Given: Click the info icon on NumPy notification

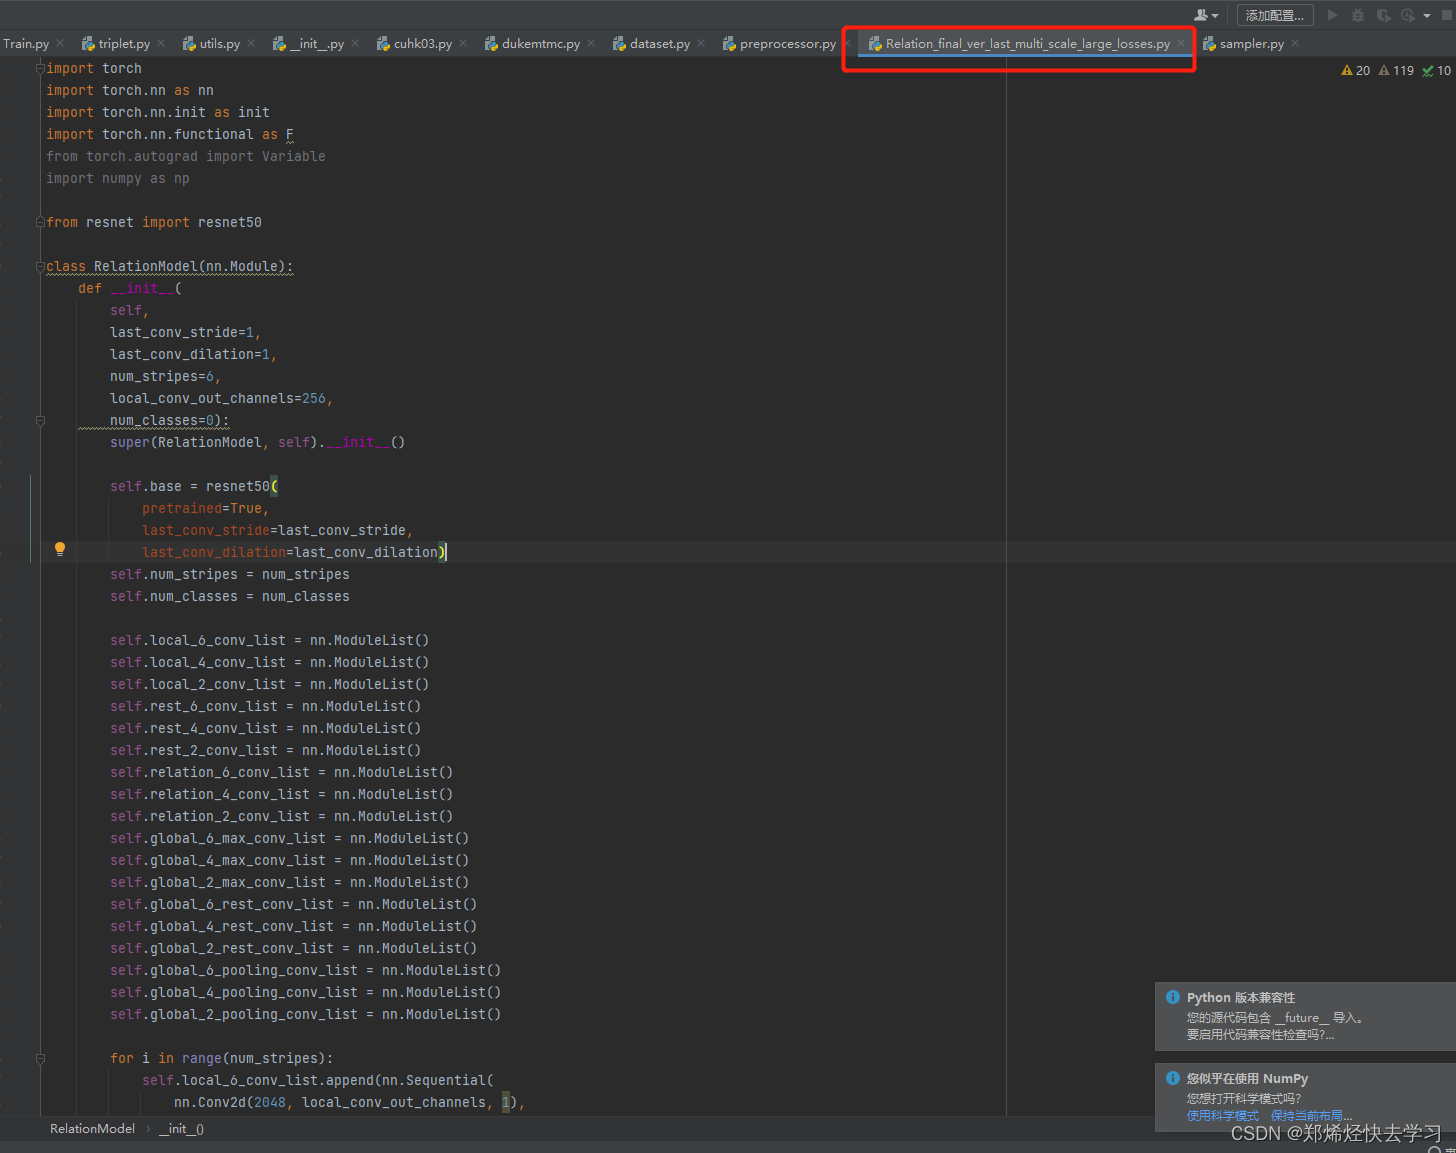Looking at the screenshot, I should click(1173, 1078).
